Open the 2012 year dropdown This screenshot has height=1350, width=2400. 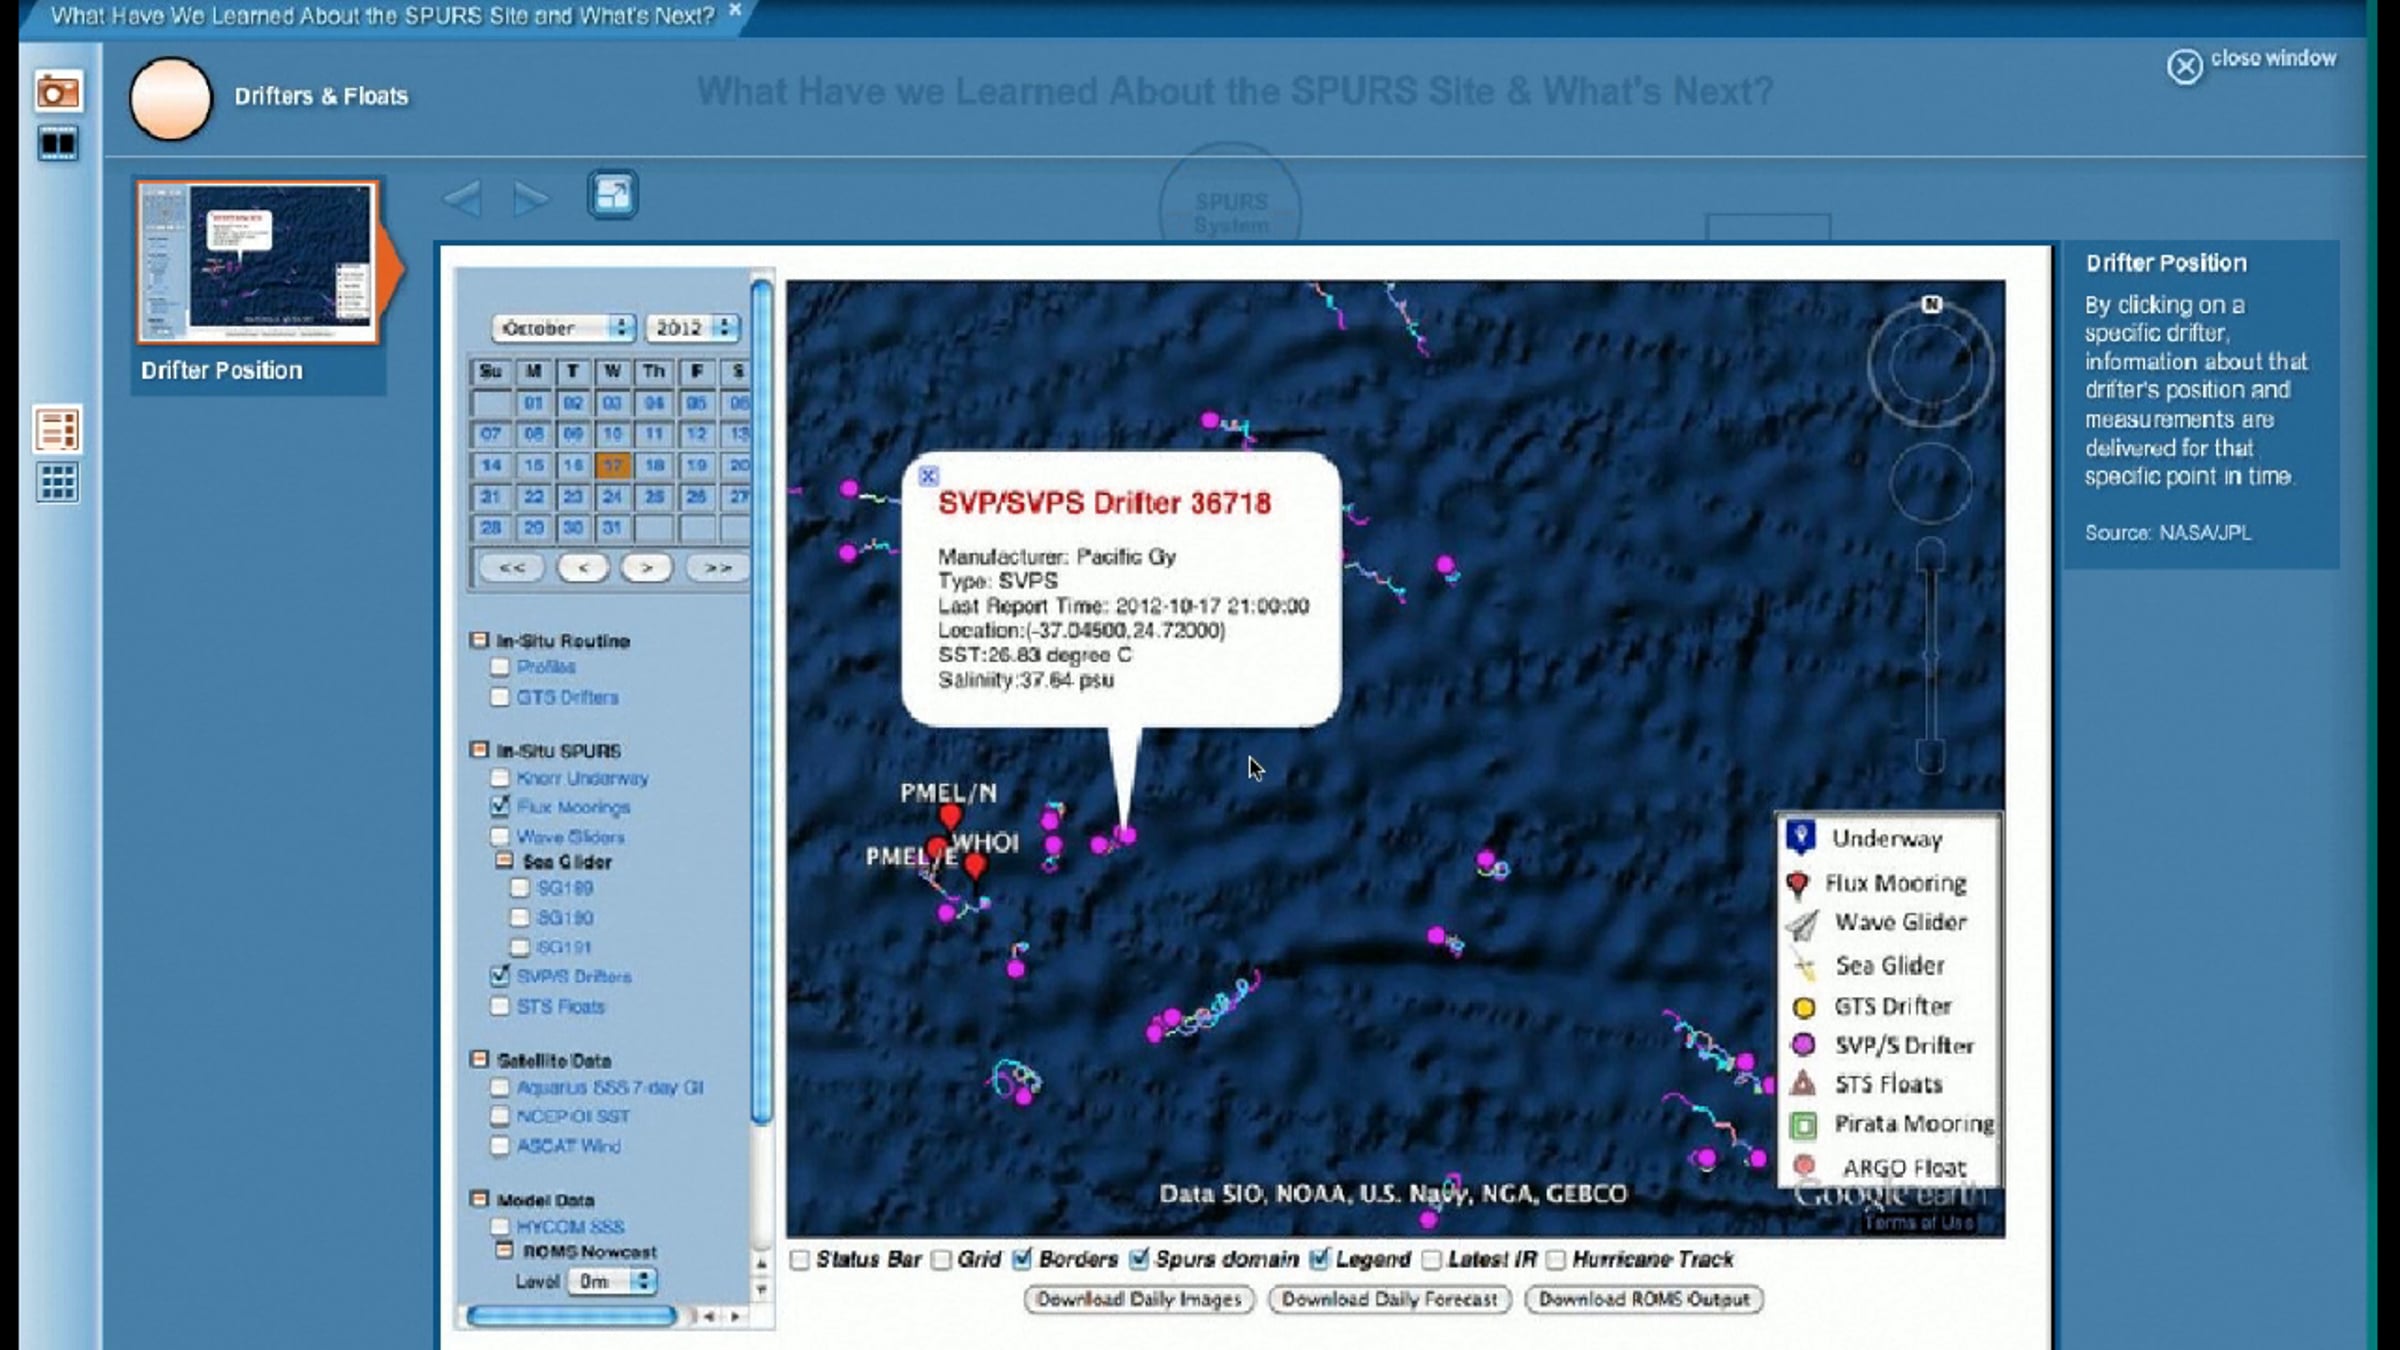(x=692, y=328)
